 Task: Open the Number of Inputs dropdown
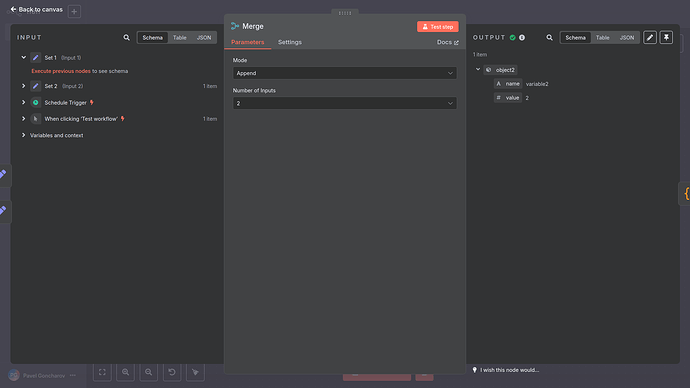click(x=345, y=103)
